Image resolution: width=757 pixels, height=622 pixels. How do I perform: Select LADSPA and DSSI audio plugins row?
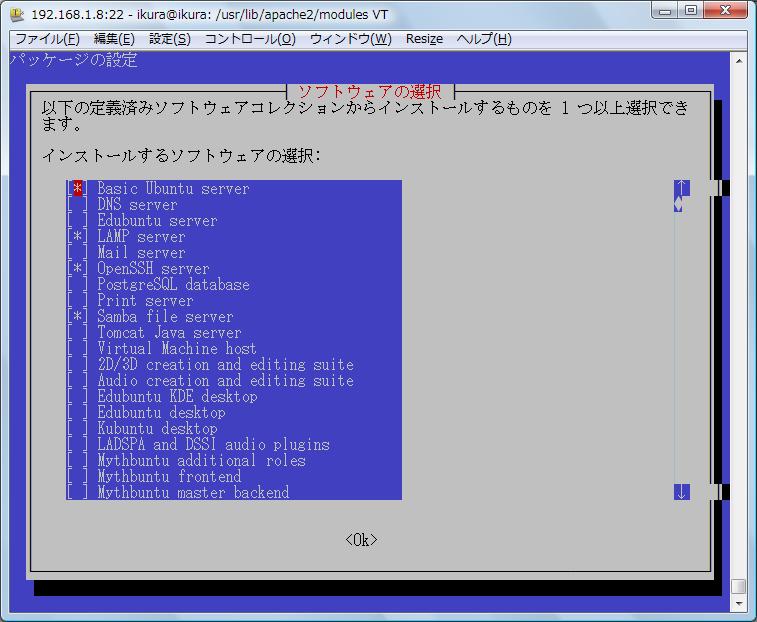tap(234, 443)
